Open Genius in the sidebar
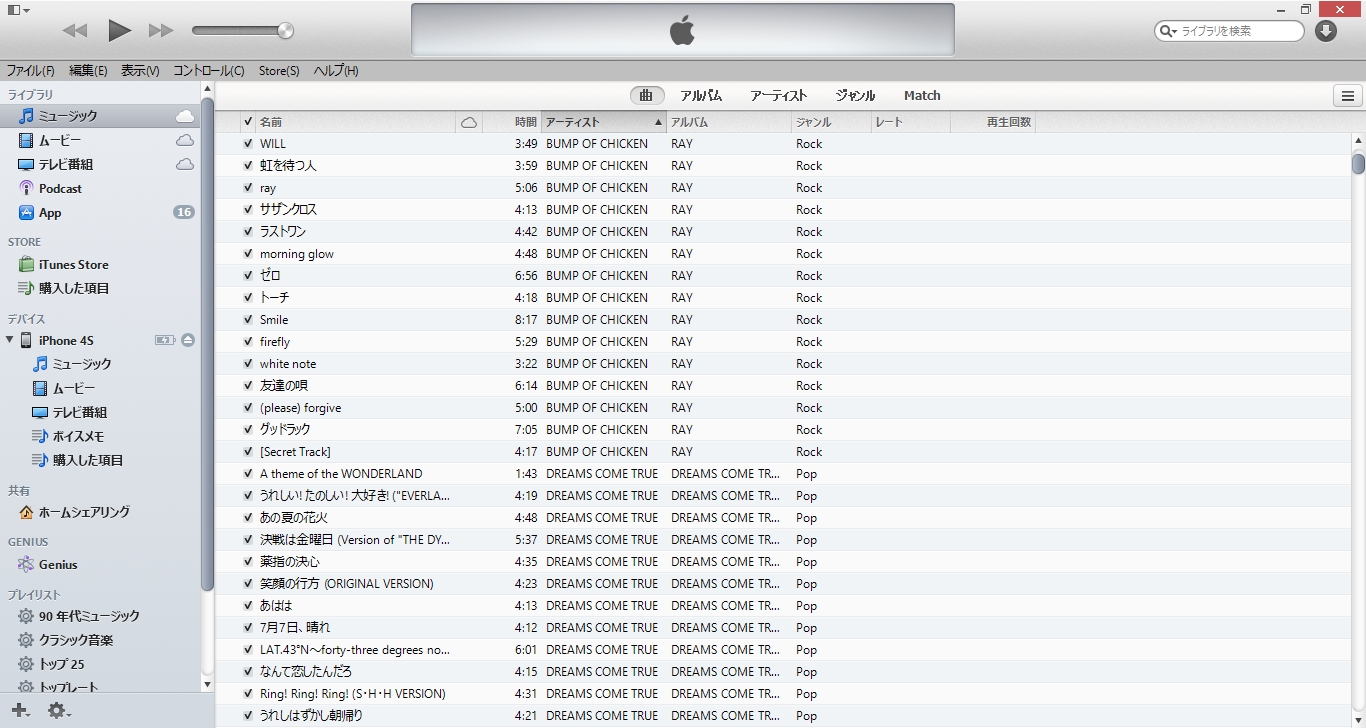 [100, 564]
